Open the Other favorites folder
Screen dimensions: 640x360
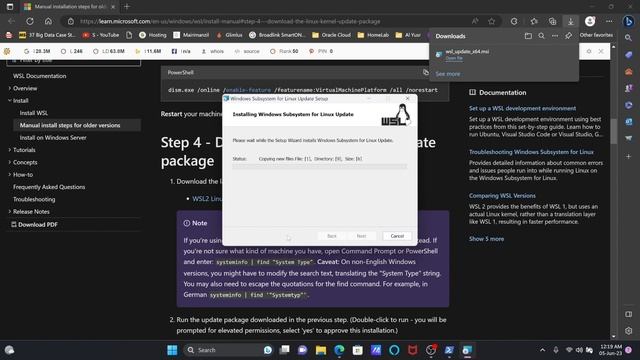596,35
